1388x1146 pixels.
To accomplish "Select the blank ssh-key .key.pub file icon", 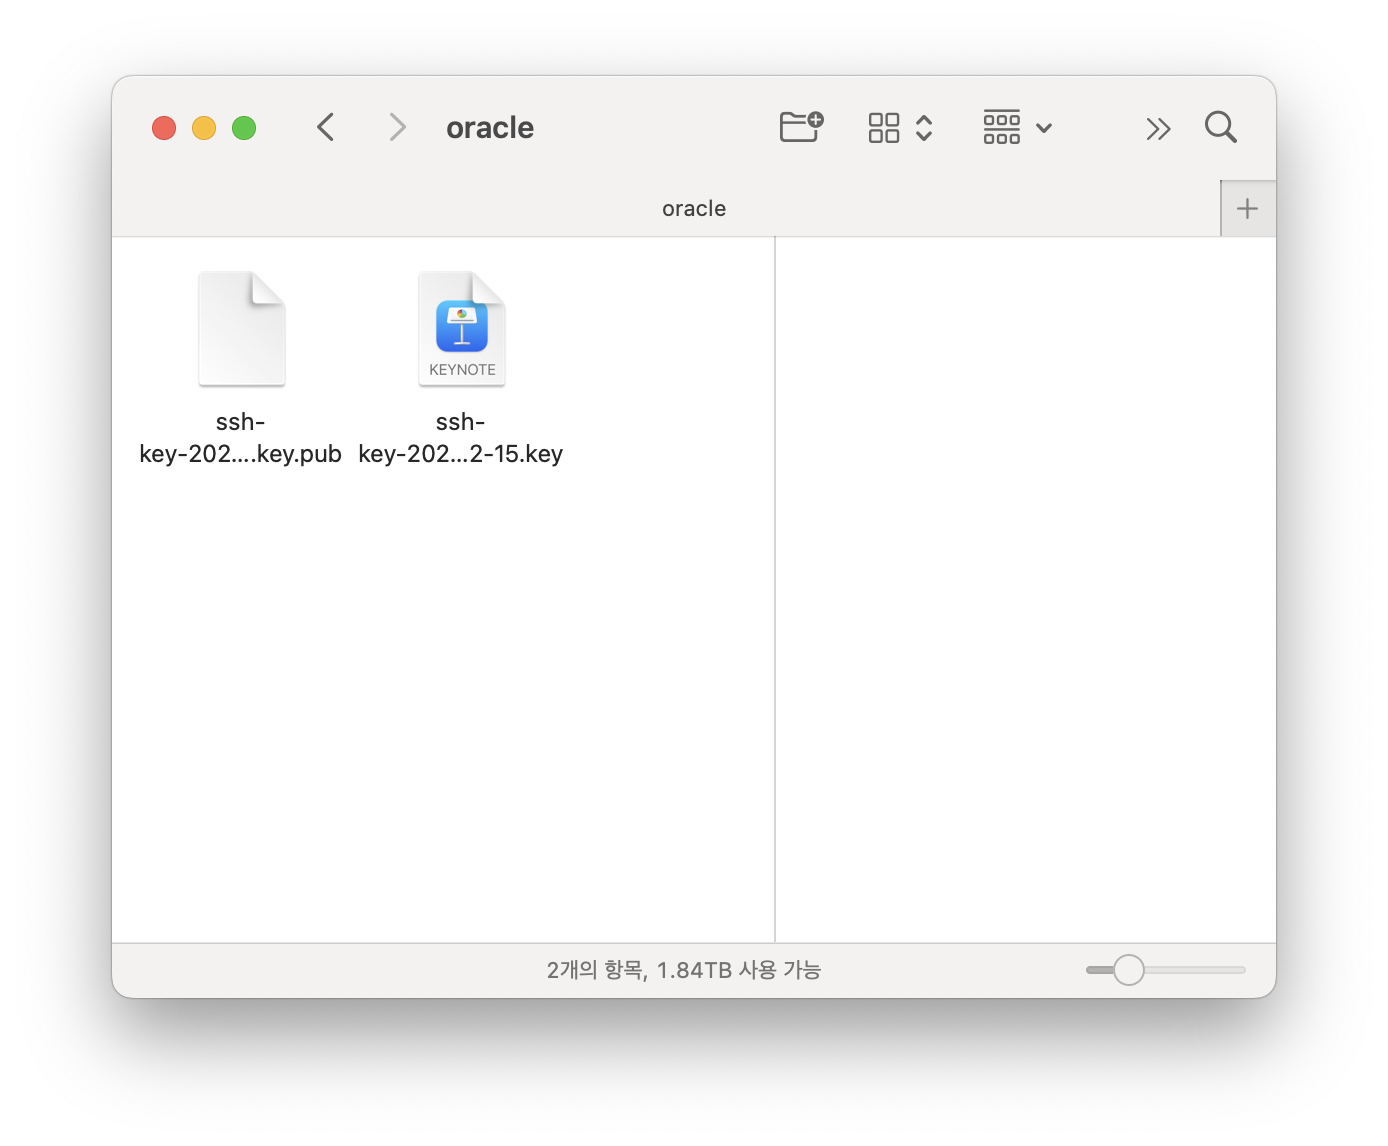I will [x=242, y=328].
